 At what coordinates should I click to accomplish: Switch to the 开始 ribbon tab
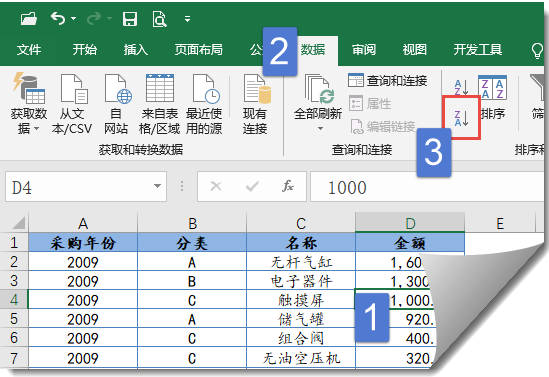point(84,50)
